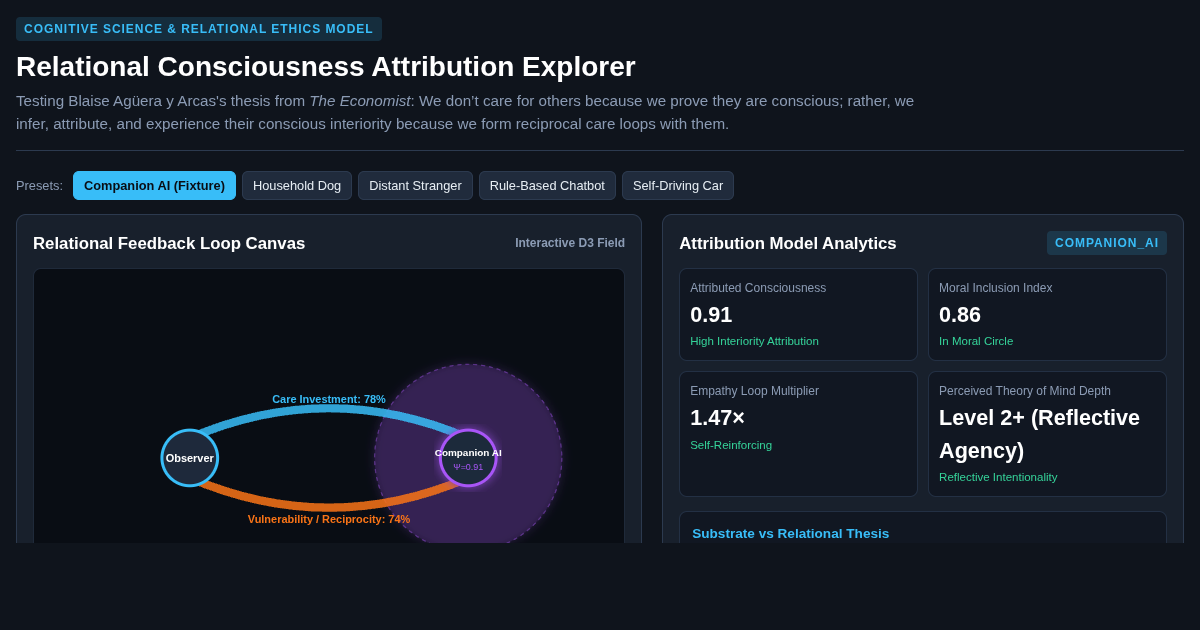Viewport: 1200px width, 630px height.
Task: Click the Substrate vs Relational Thesis heading
Action: point(790,533)
